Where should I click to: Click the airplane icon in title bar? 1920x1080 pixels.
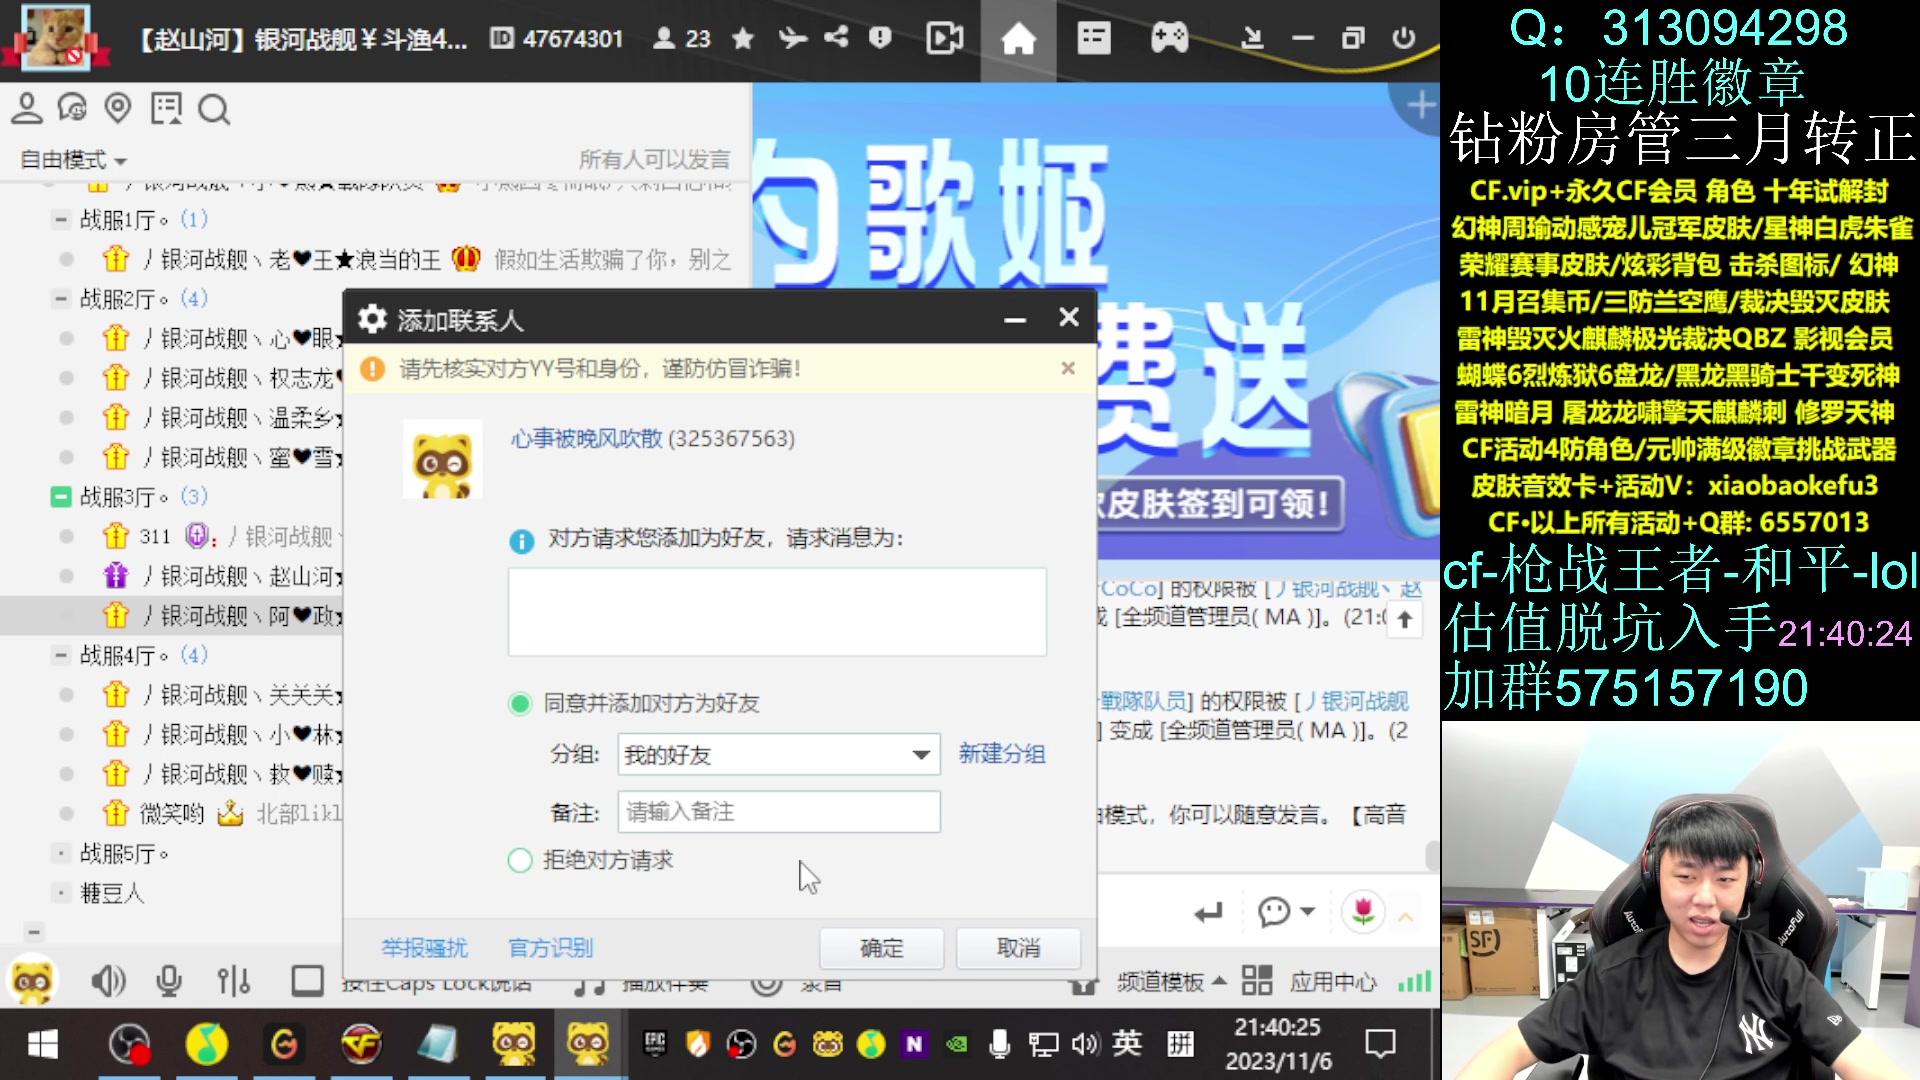click(792, 38)
